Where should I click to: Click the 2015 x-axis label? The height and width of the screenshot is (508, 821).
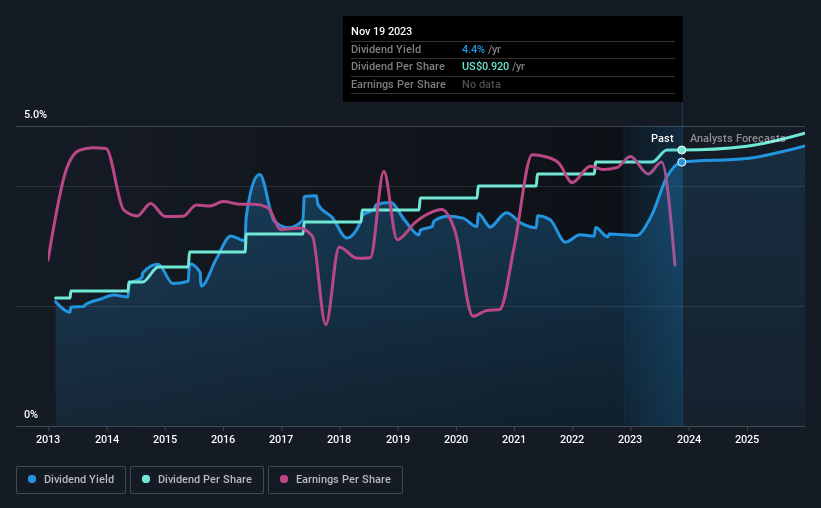coord(165,439)
